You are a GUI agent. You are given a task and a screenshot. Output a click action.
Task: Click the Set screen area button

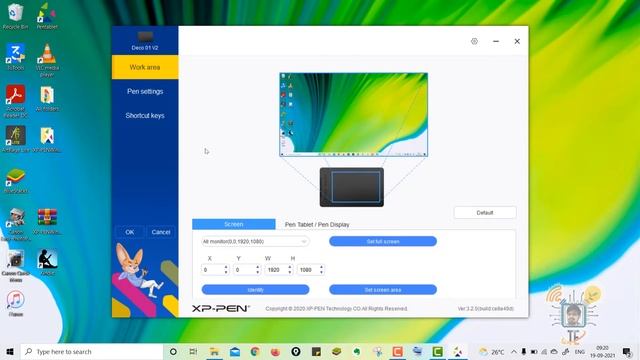[383, 290]
